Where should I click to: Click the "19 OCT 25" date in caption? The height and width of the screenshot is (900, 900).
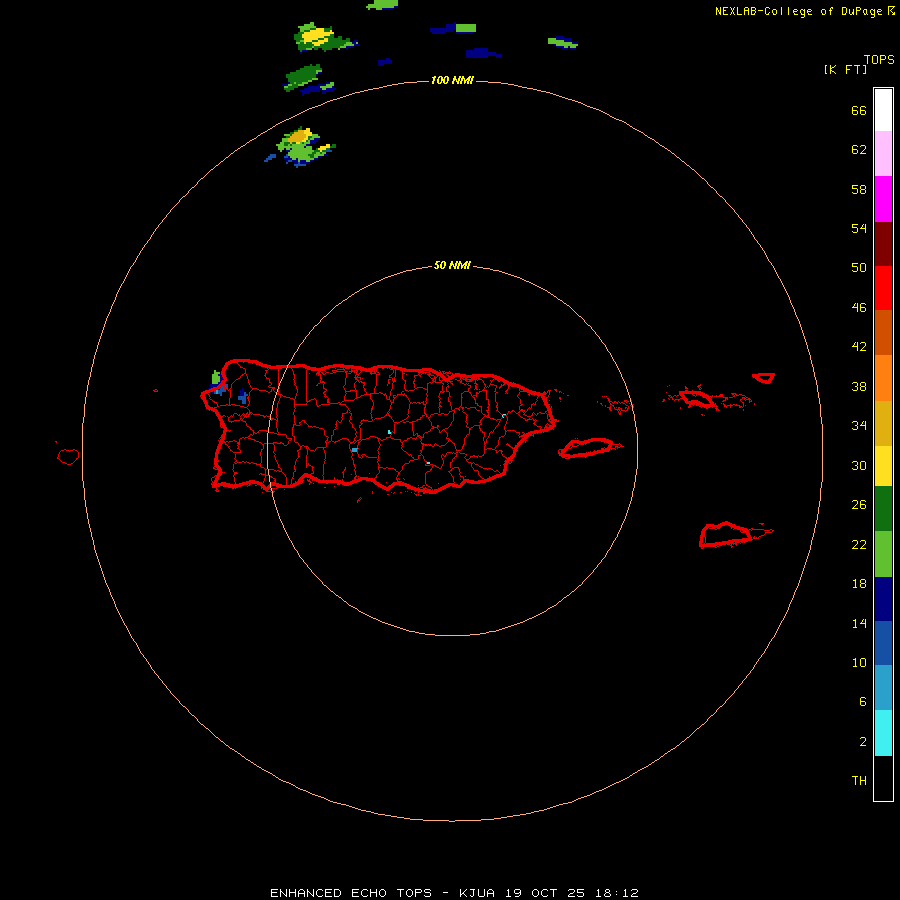pos(545,893)
